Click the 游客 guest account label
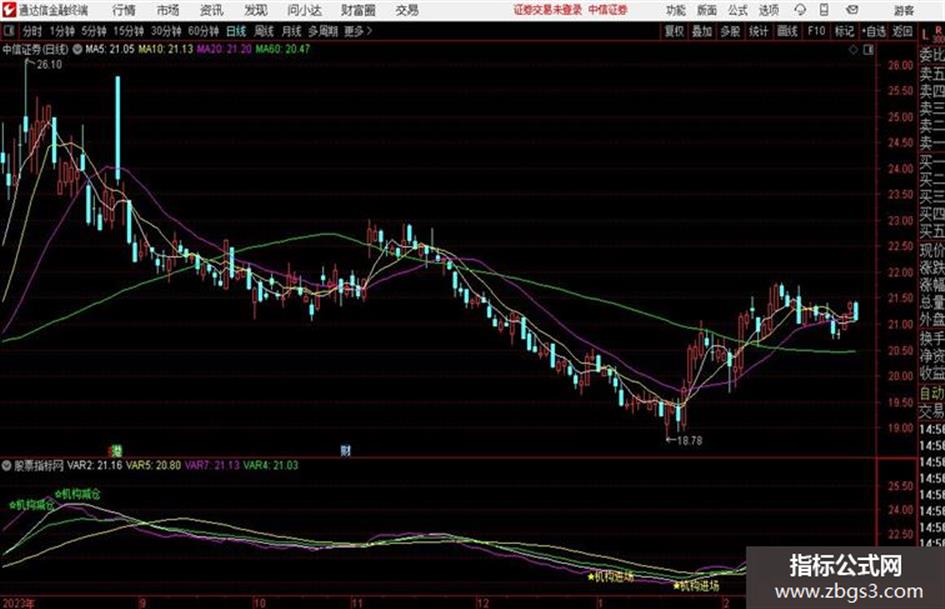The width and height of the screenshot is (945, 609). coord(904,10)
